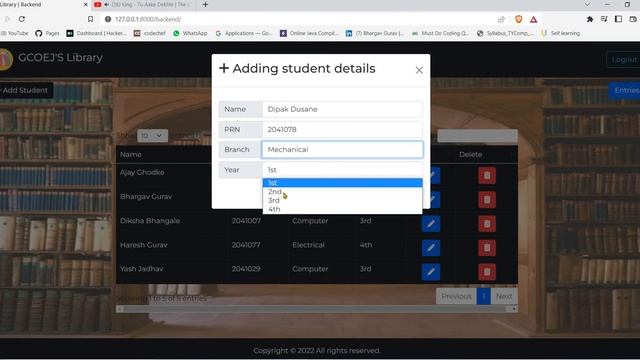Open the Self learning bookmark

(560, 33)
